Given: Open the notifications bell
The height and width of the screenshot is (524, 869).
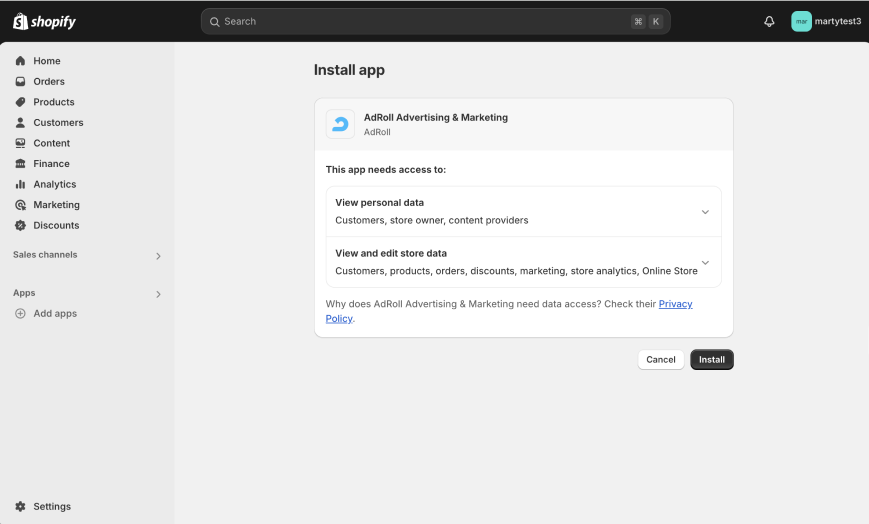Looking at the screenshot, I should 769,21.
